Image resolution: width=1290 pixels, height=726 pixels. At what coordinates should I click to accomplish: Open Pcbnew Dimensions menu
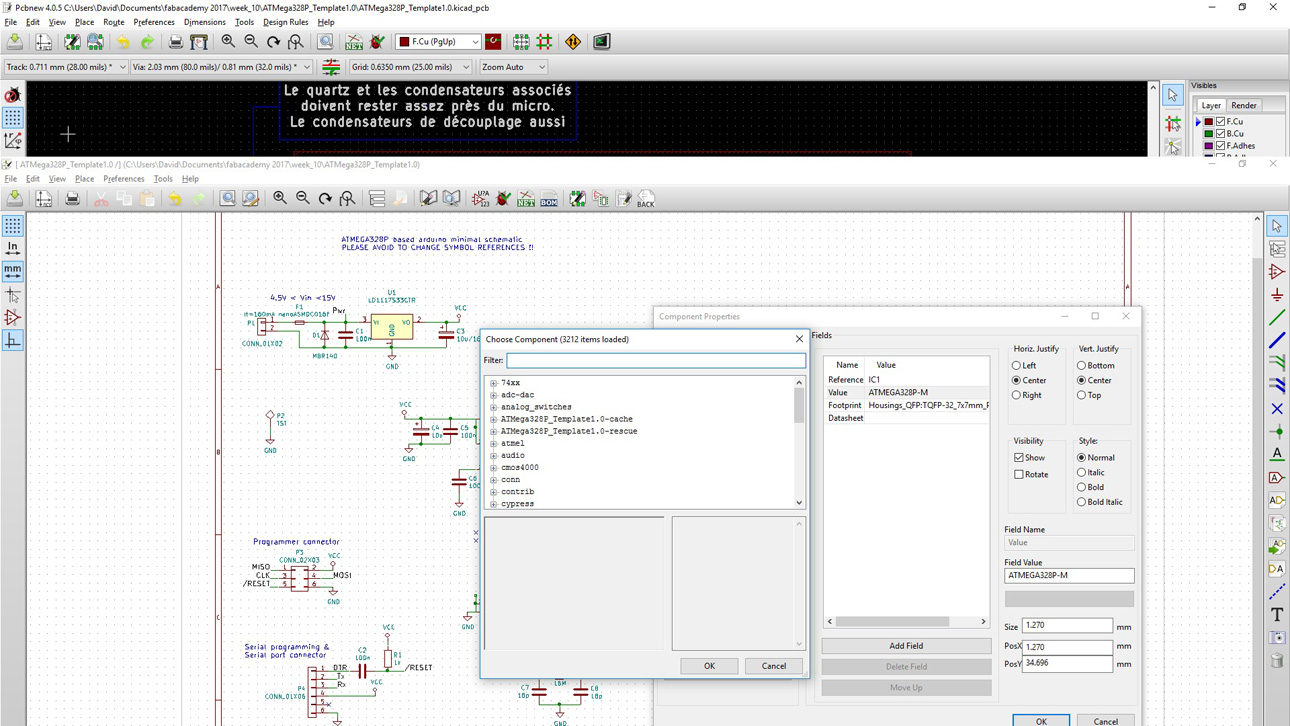click(205, 22)
